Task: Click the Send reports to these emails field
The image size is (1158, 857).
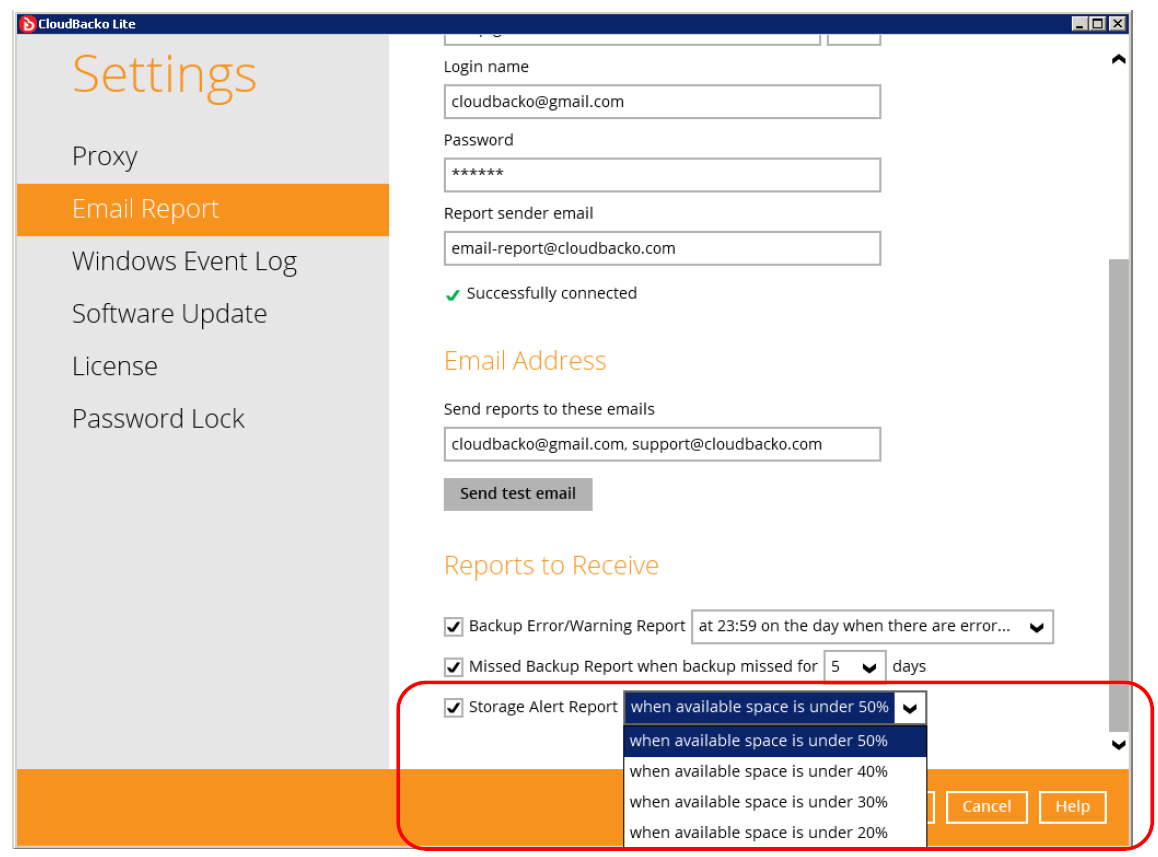Action: [662, 444]
